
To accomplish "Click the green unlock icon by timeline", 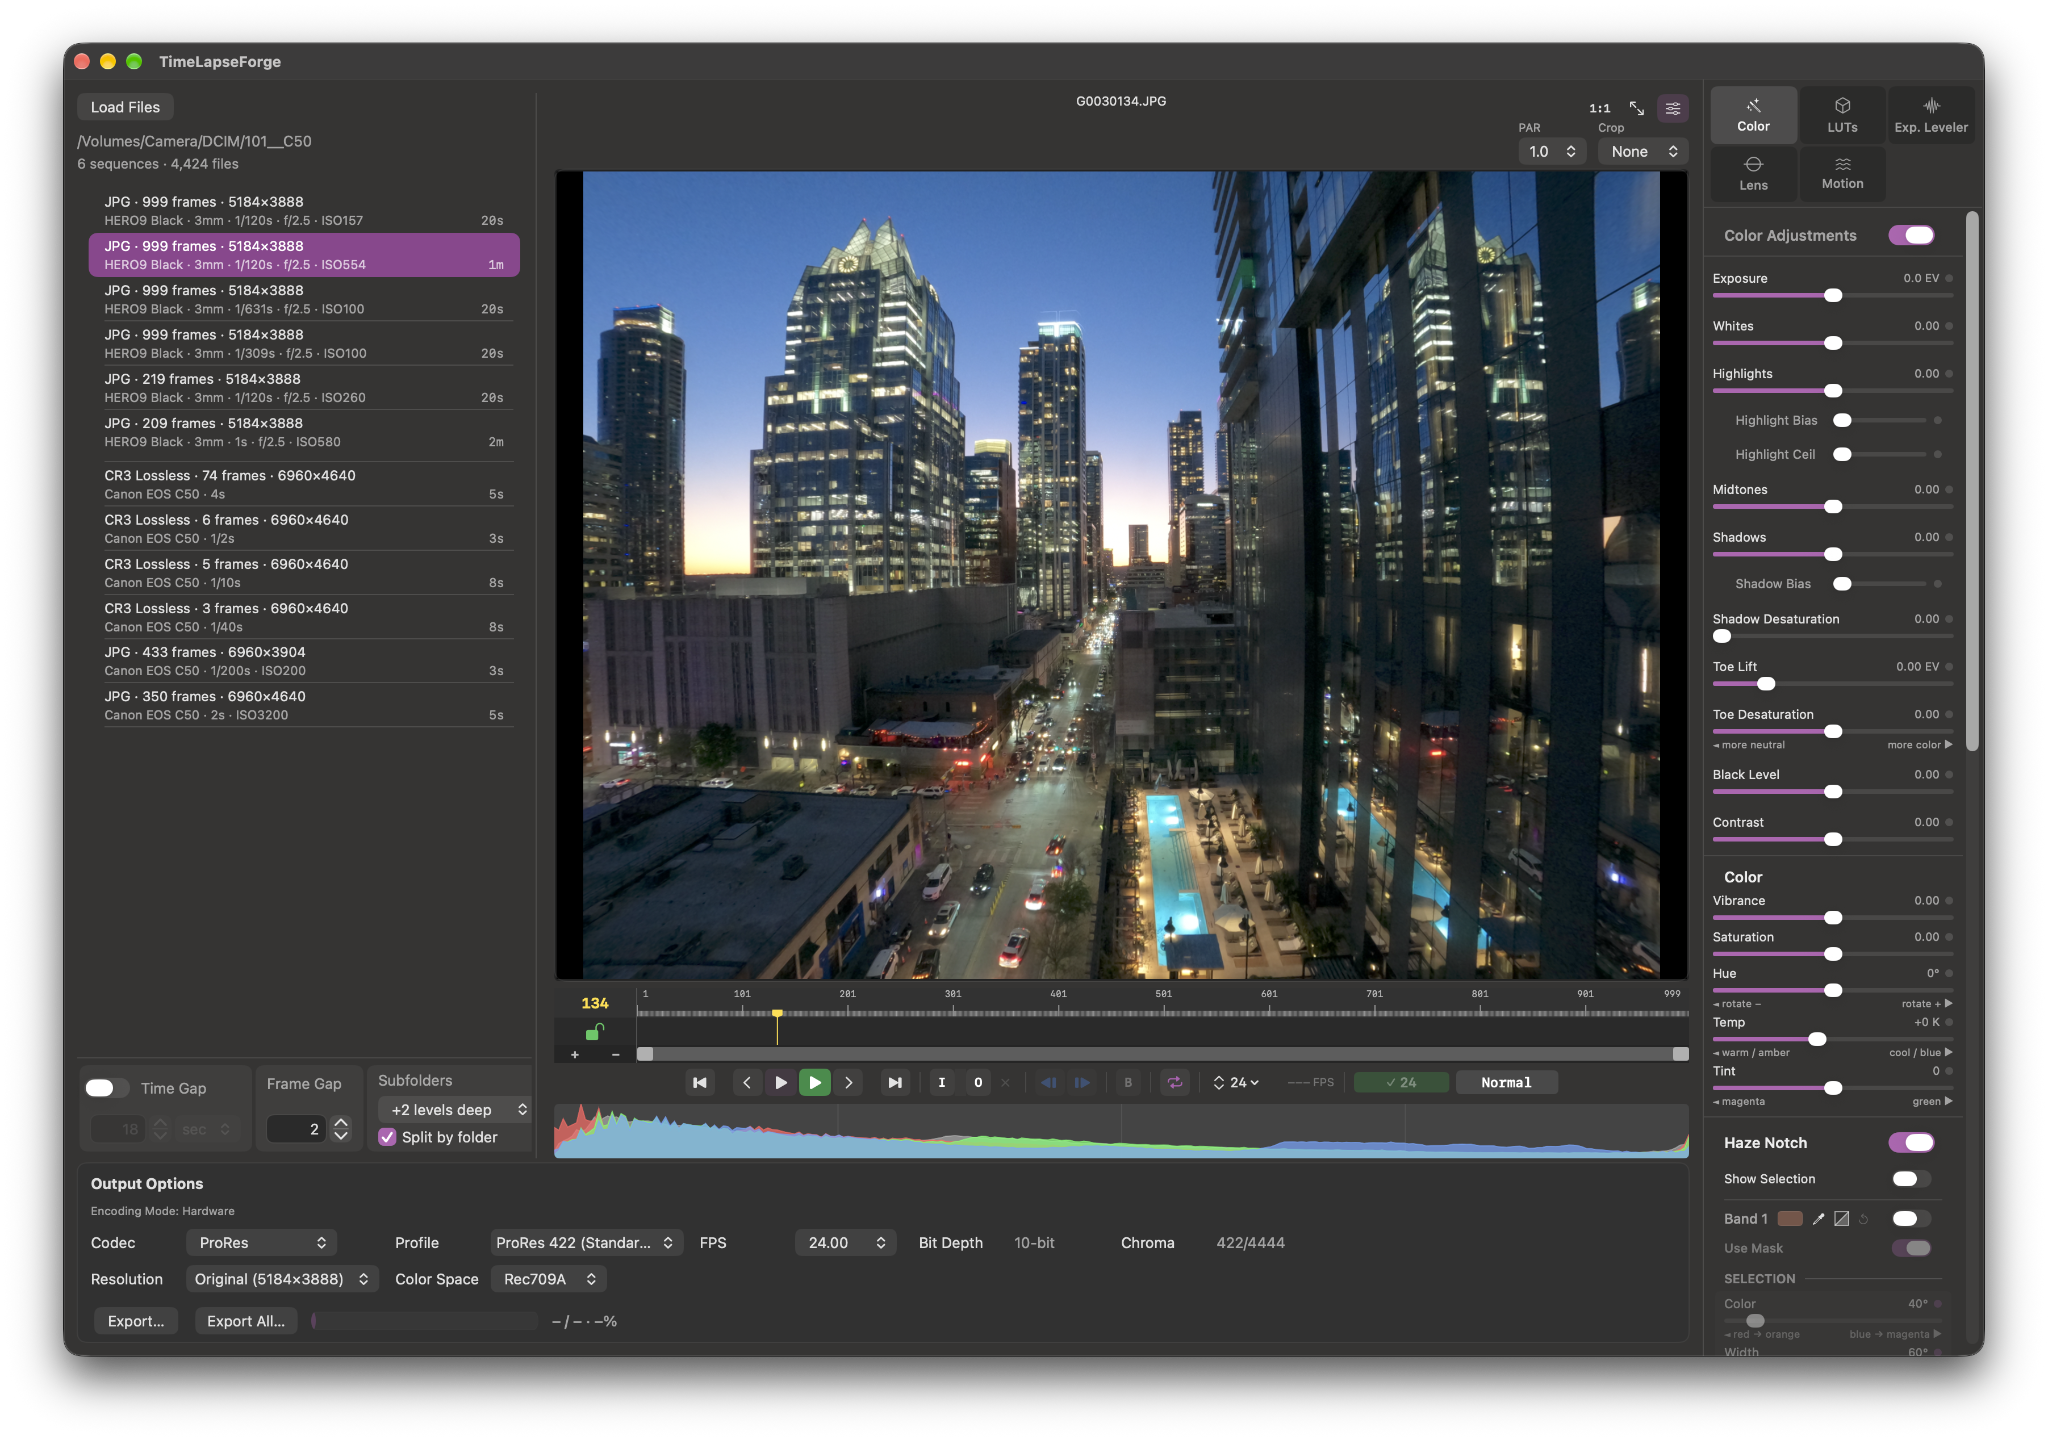I will tap(594, 1031).
